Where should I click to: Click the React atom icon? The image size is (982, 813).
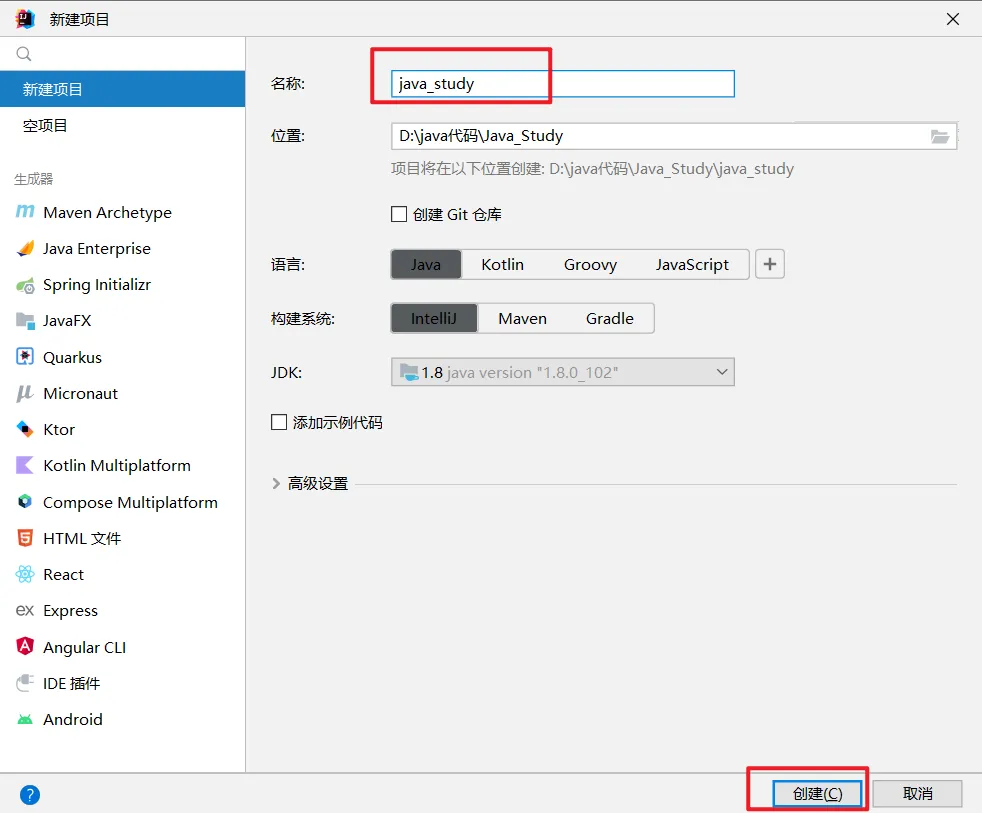24,574
